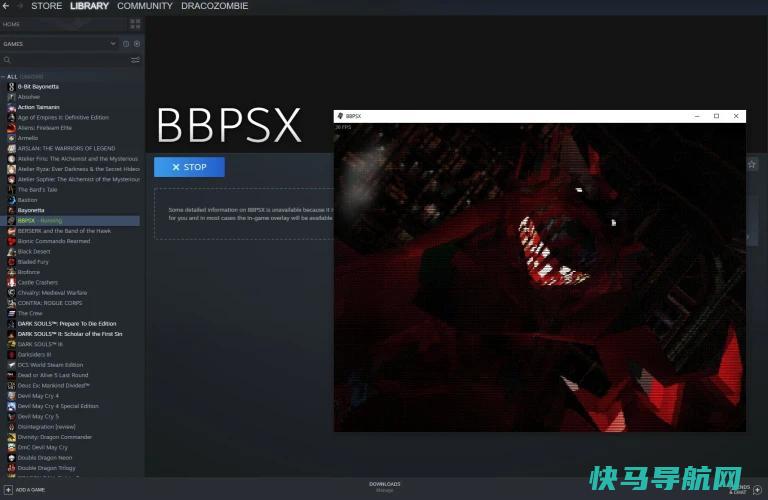Click ADD A GAME label

[30, 490]
